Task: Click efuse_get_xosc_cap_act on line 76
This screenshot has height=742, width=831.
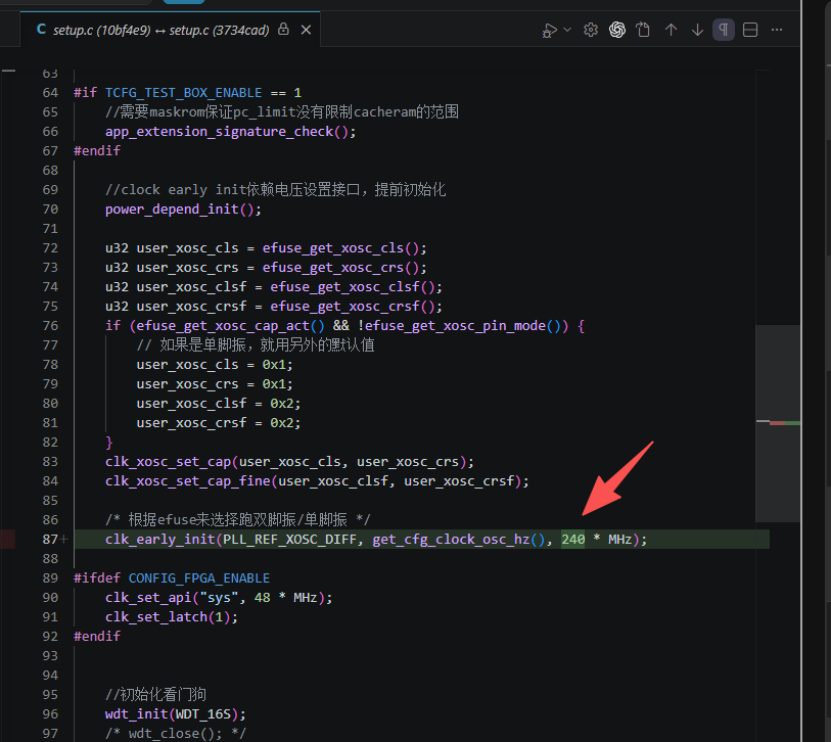Action: pos(223,326)
